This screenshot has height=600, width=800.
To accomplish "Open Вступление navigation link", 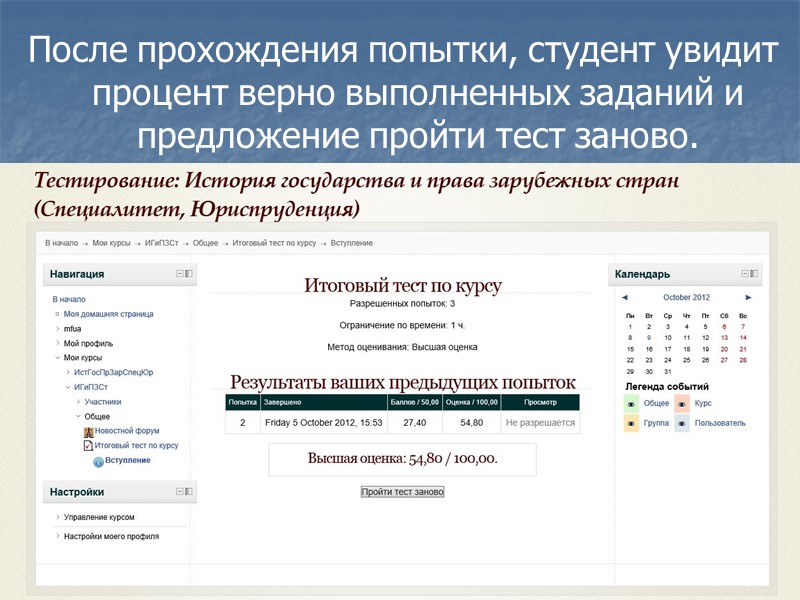I will pos(128,460).
